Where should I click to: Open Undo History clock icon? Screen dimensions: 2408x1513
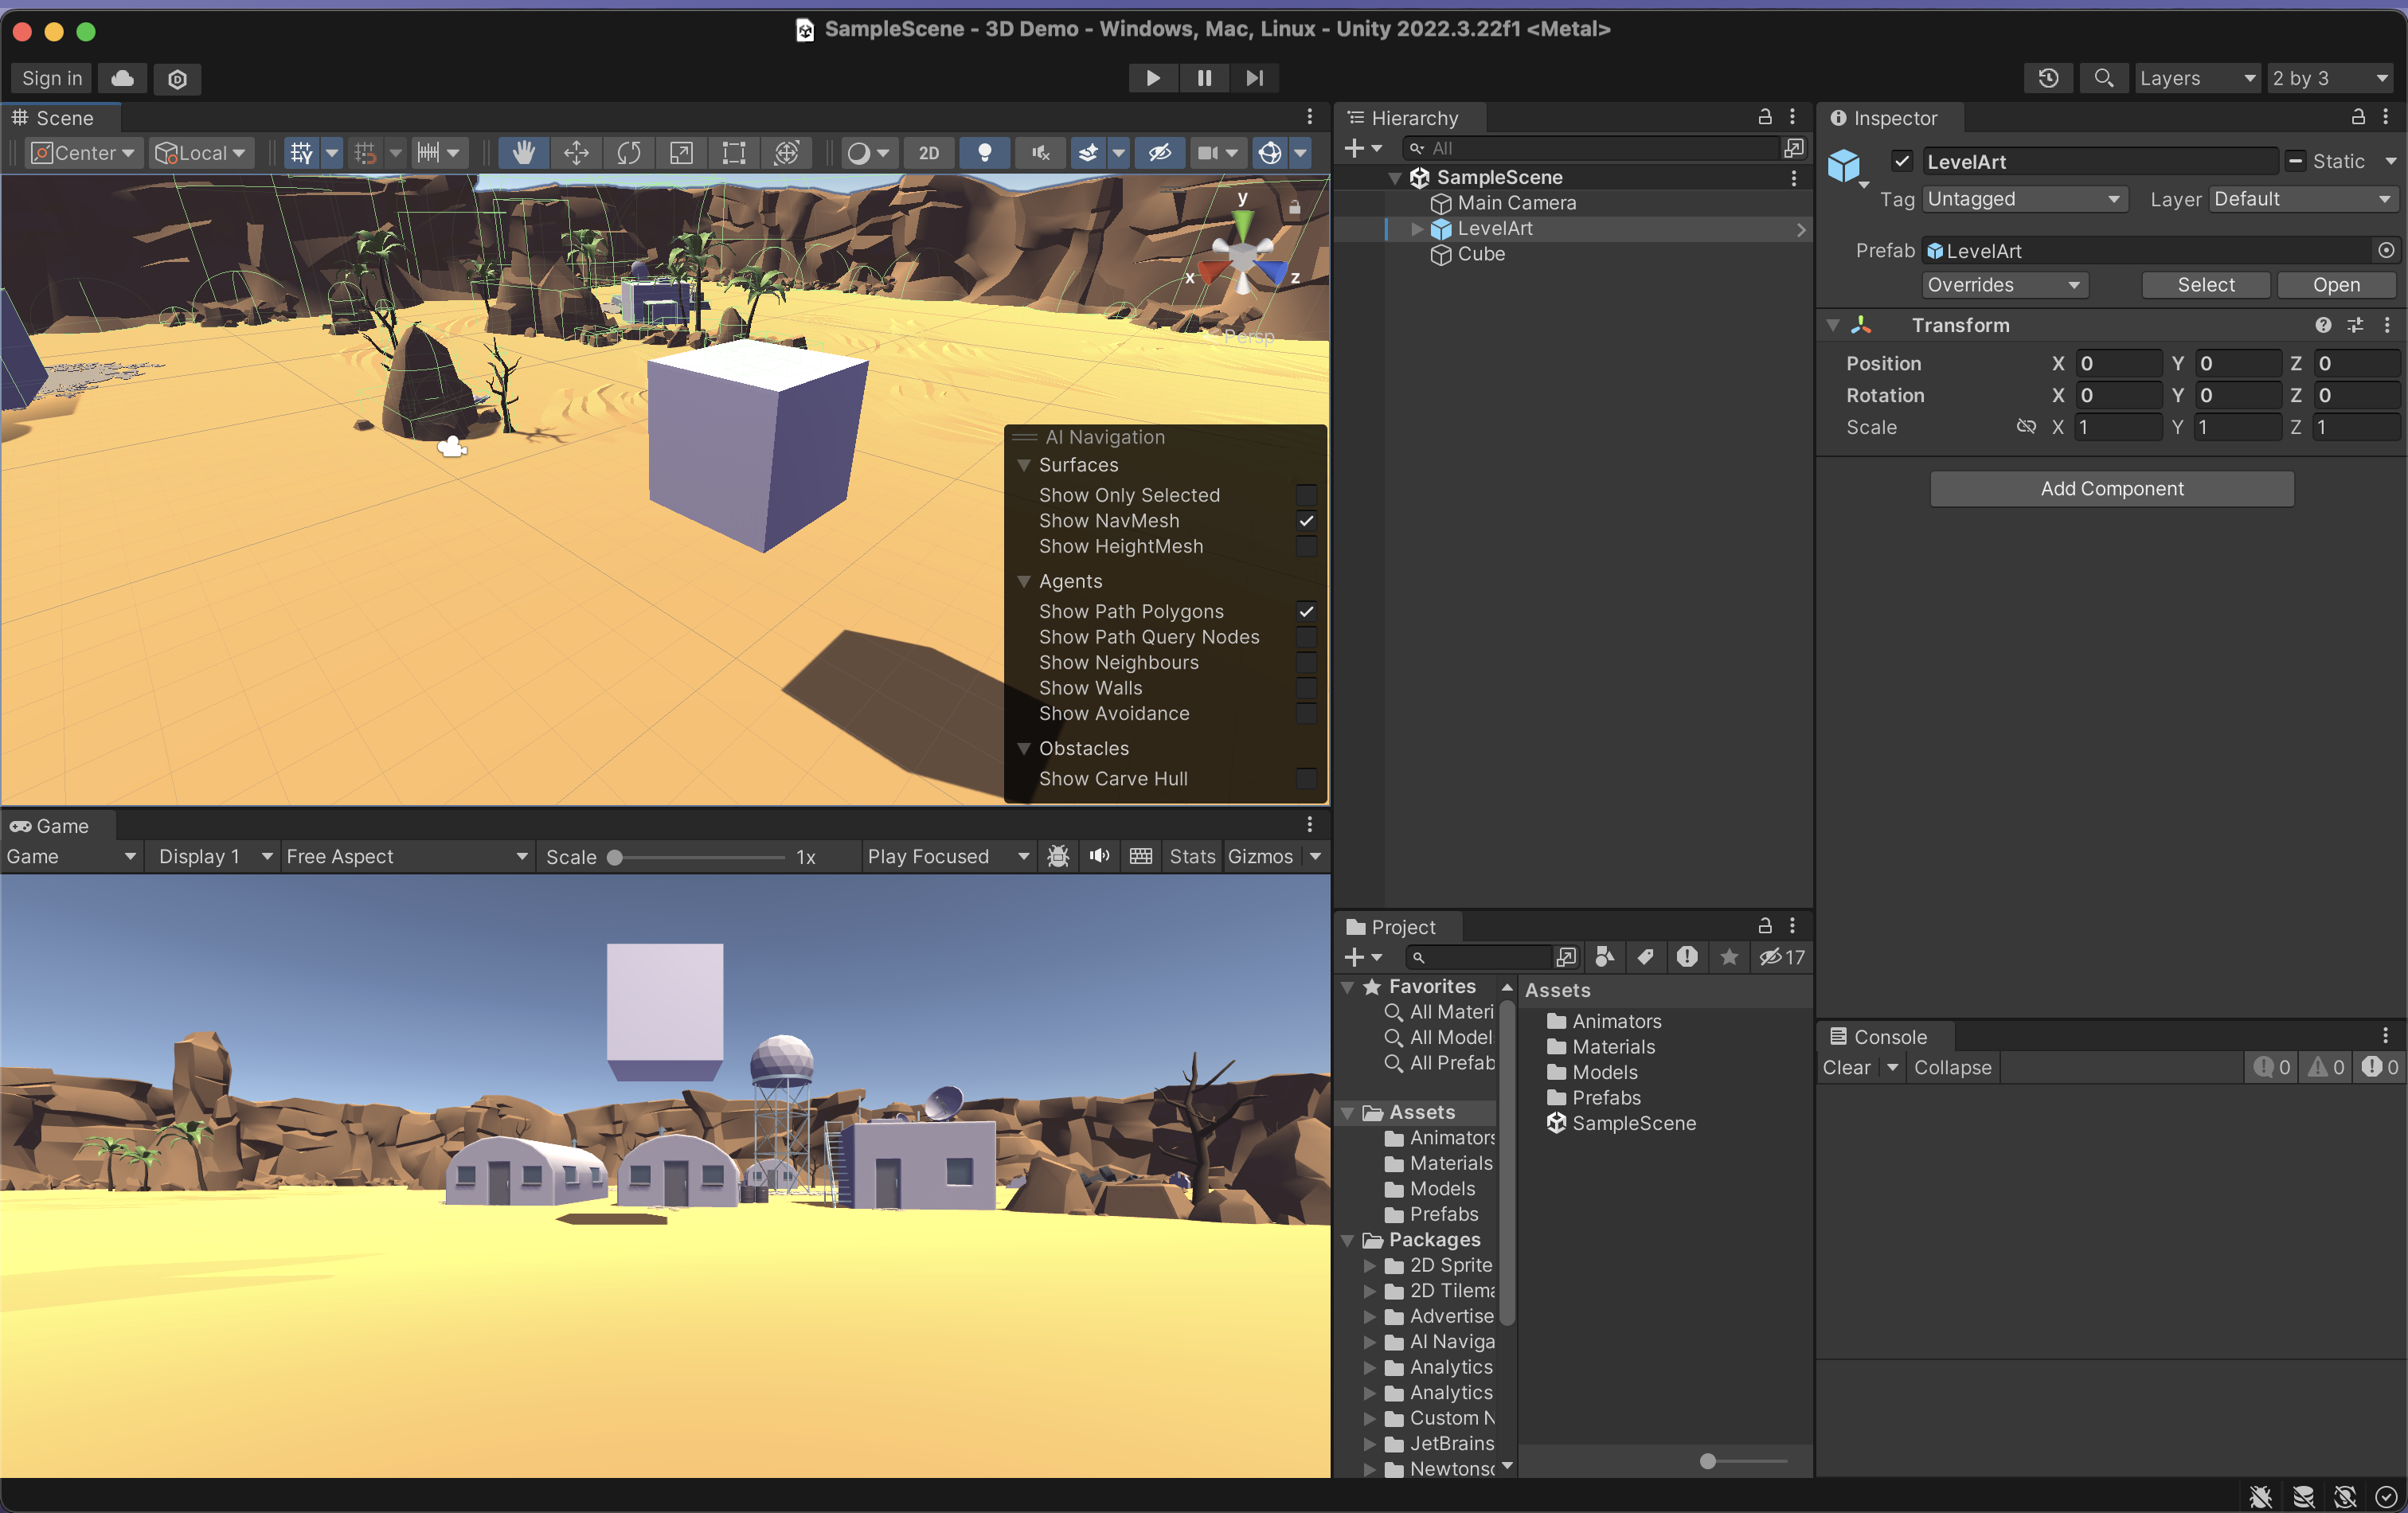tap(2048, 78)
